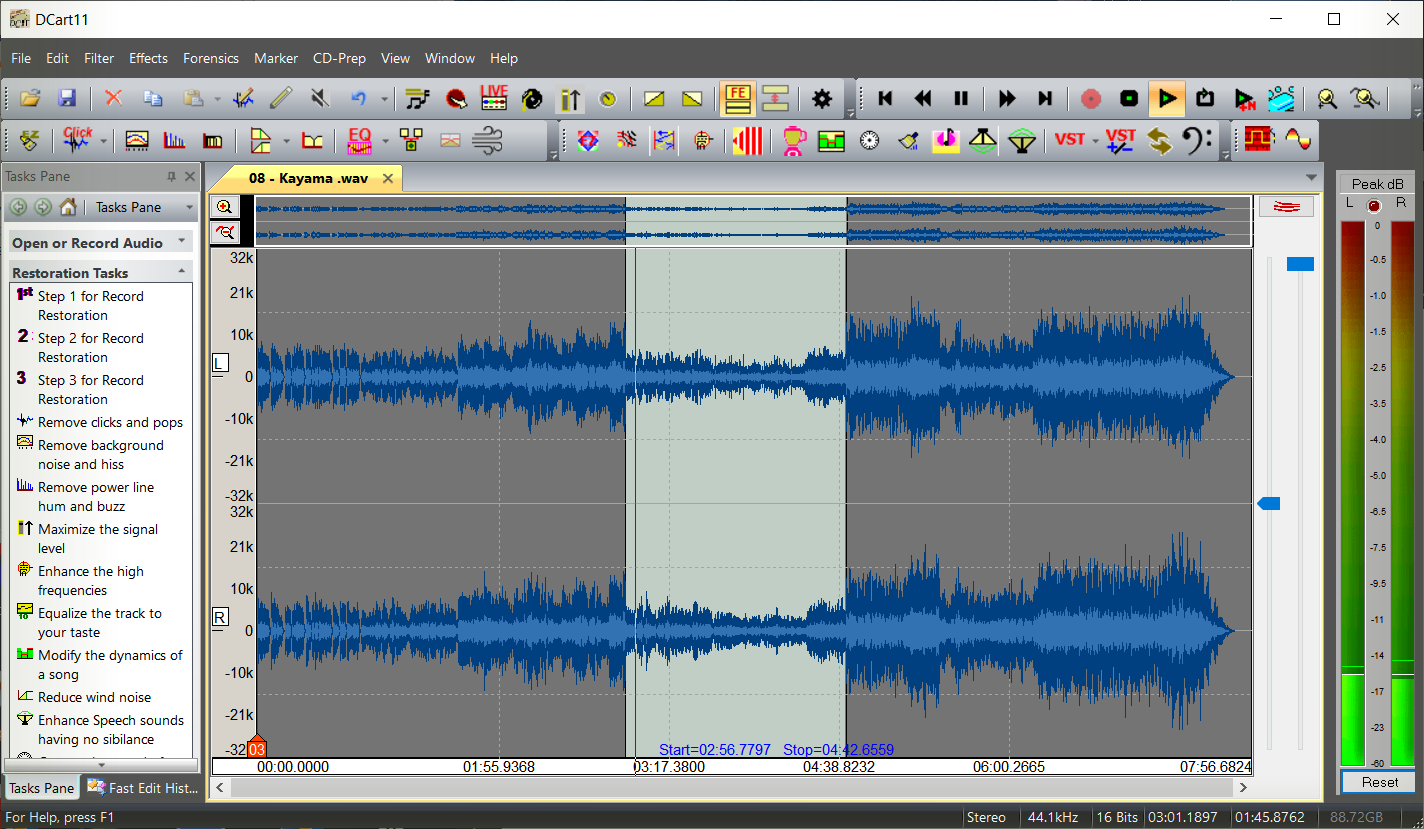Click the Remove clicks and pops task

[110, 422]
